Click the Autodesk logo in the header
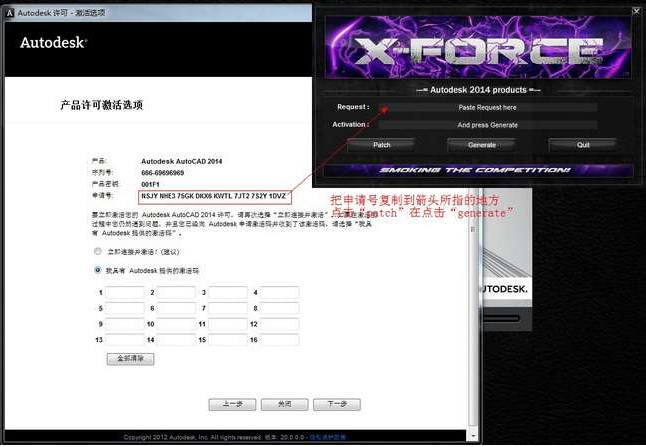 click(x=52, y=43)
